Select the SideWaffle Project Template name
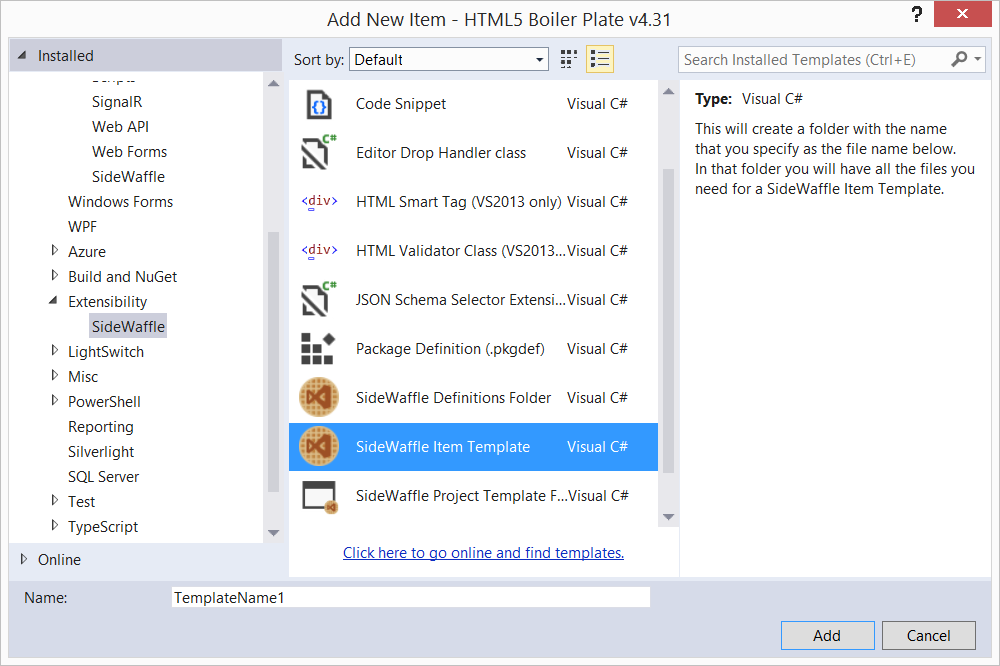This screenshot has height=666, width=1000. coord(461,496)
